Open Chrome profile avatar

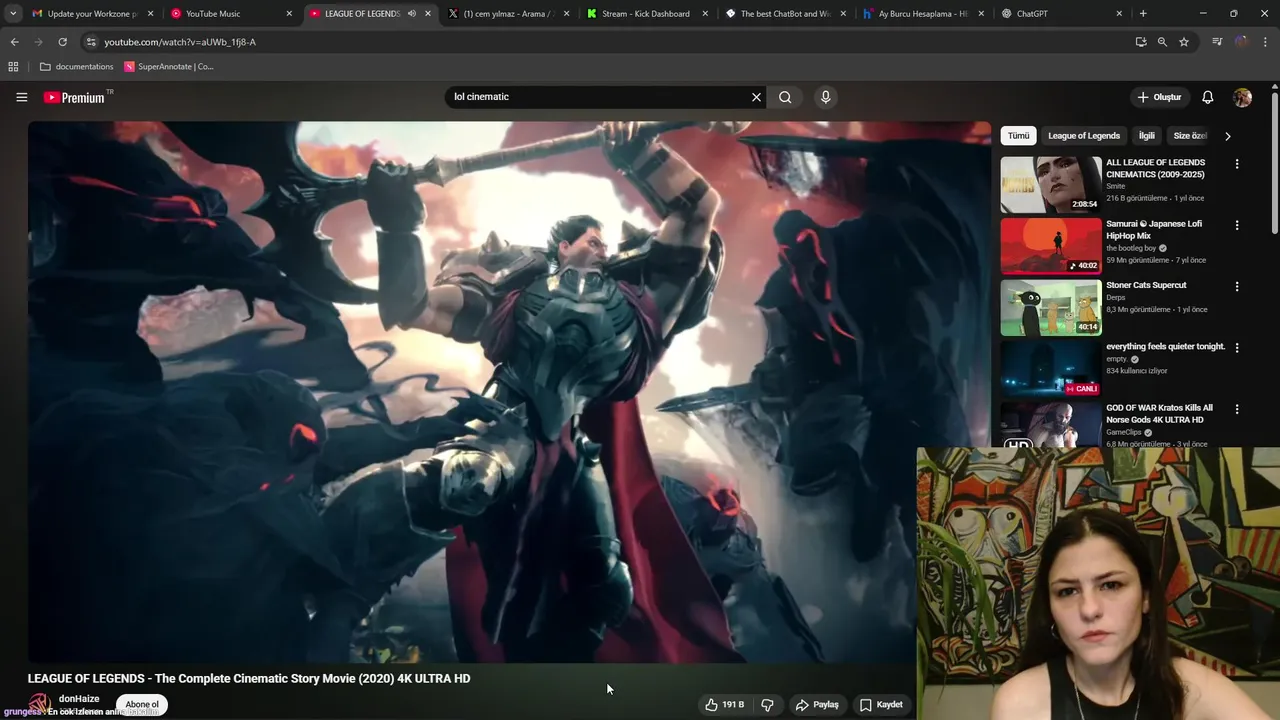[x=1241, y=42]
